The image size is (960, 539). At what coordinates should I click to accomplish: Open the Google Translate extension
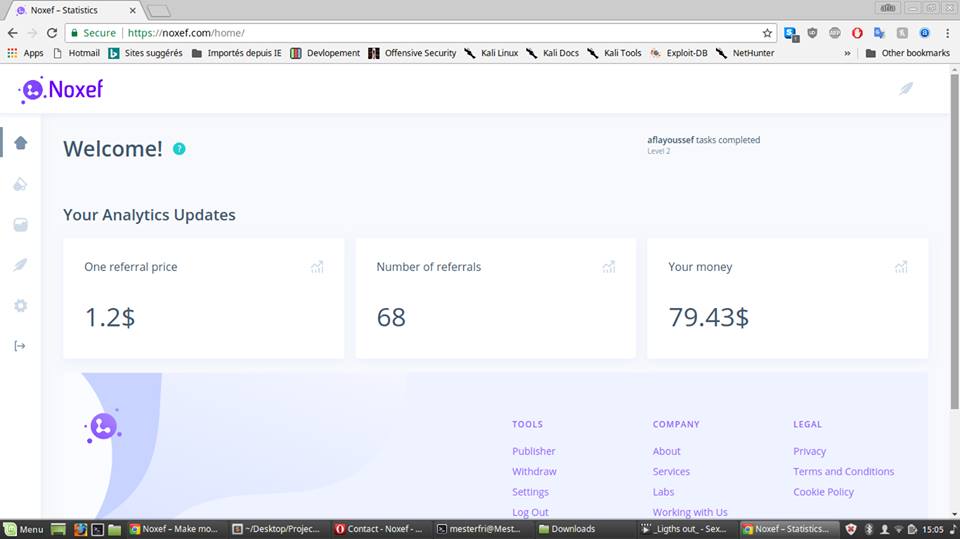879,33
